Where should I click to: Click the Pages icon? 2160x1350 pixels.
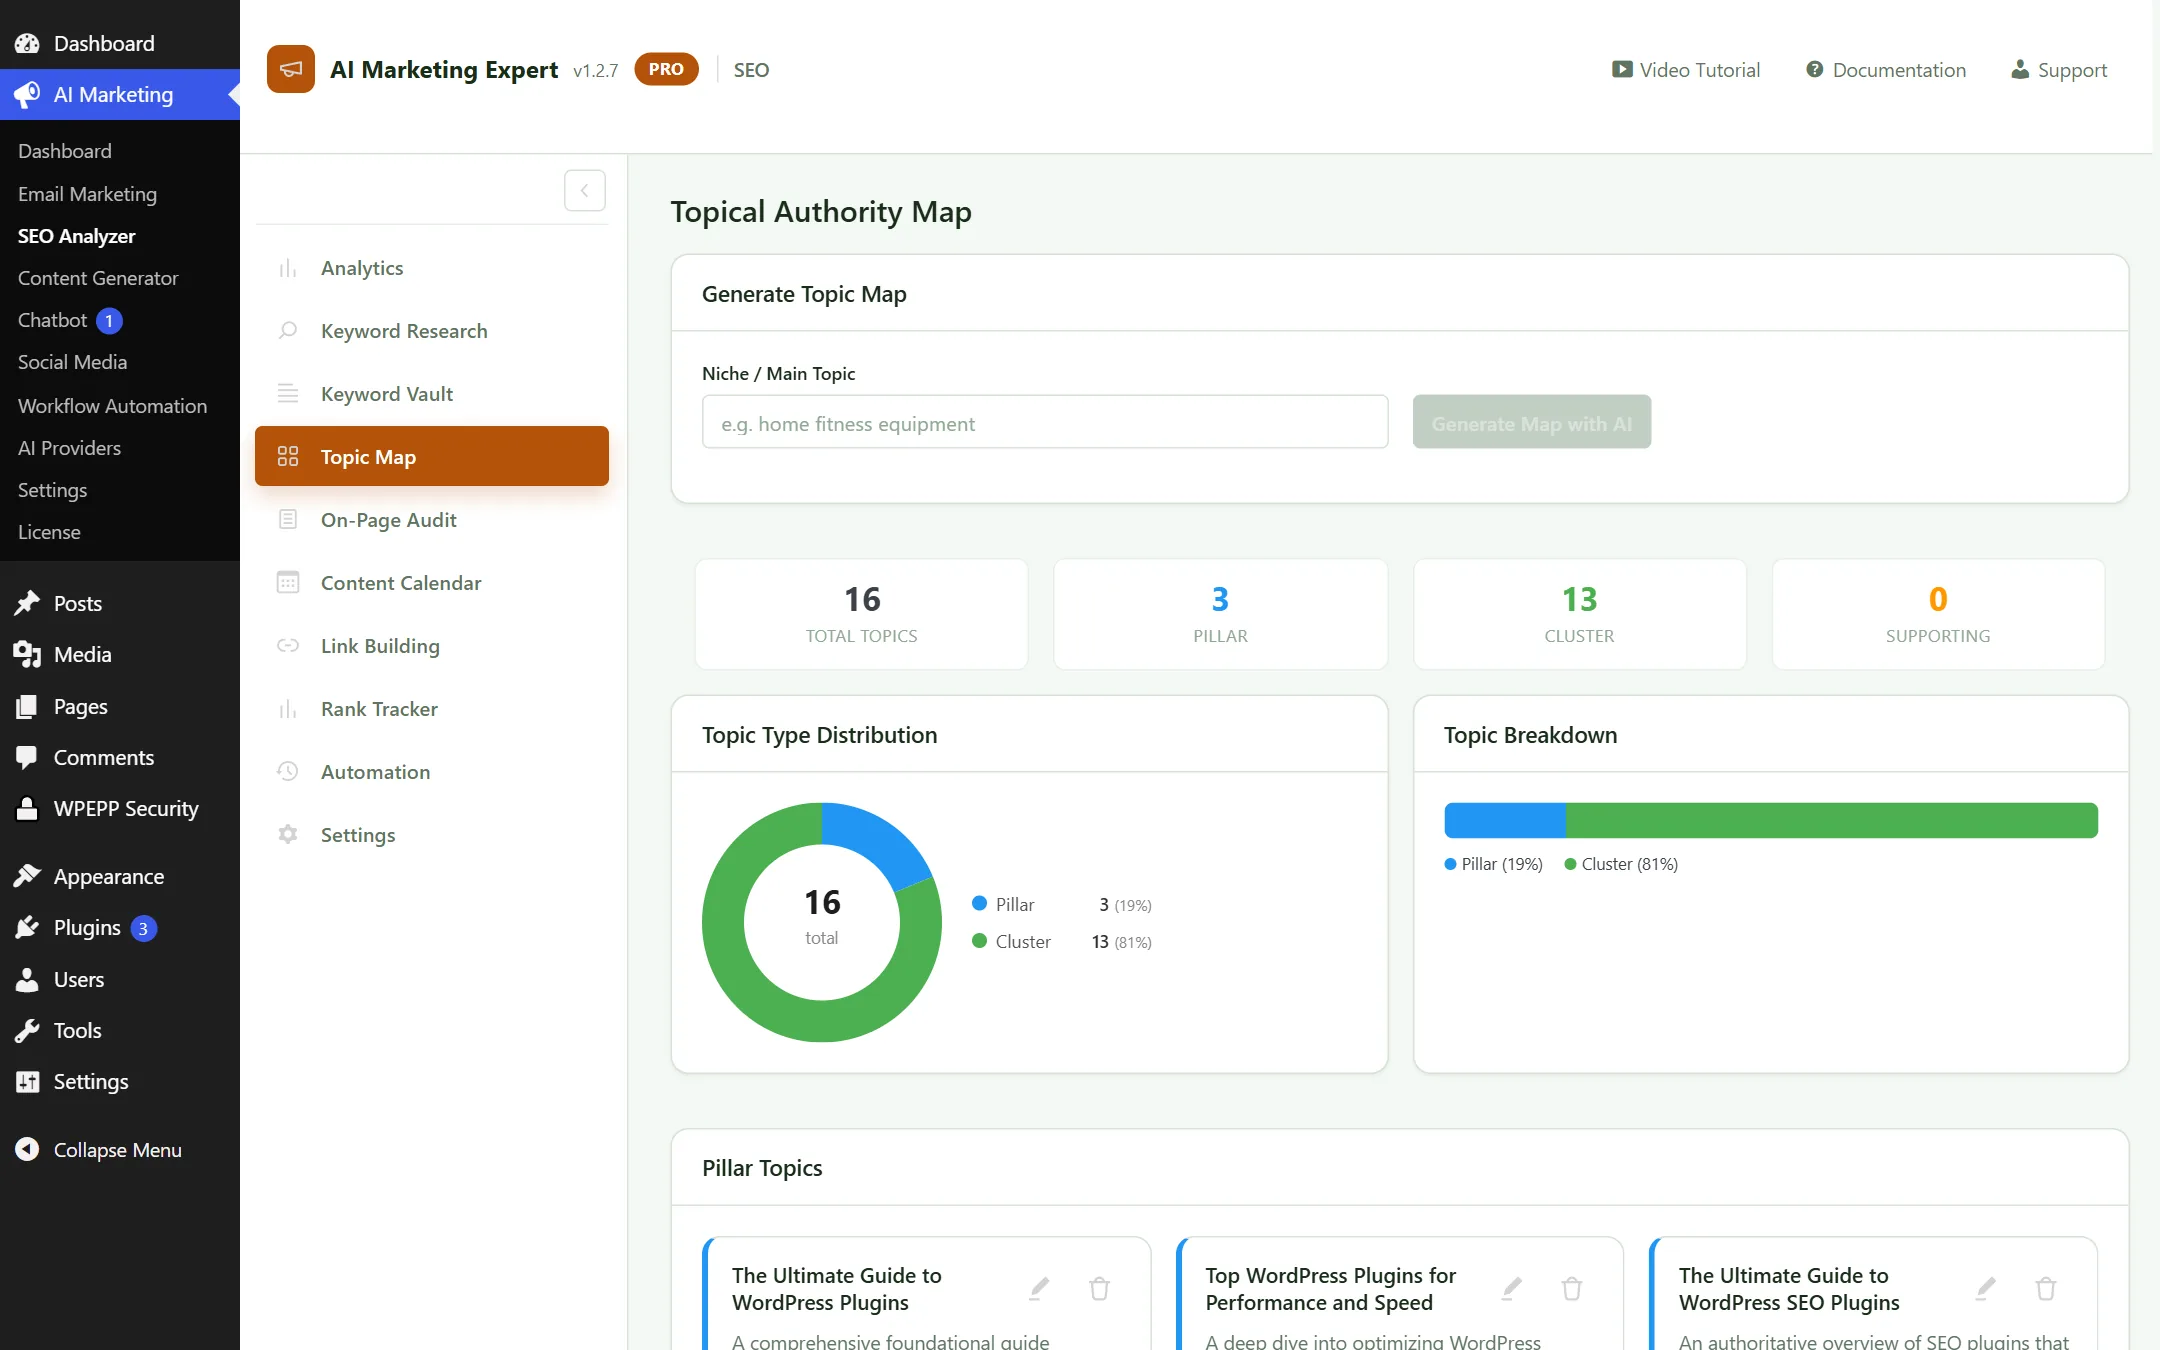27,706
